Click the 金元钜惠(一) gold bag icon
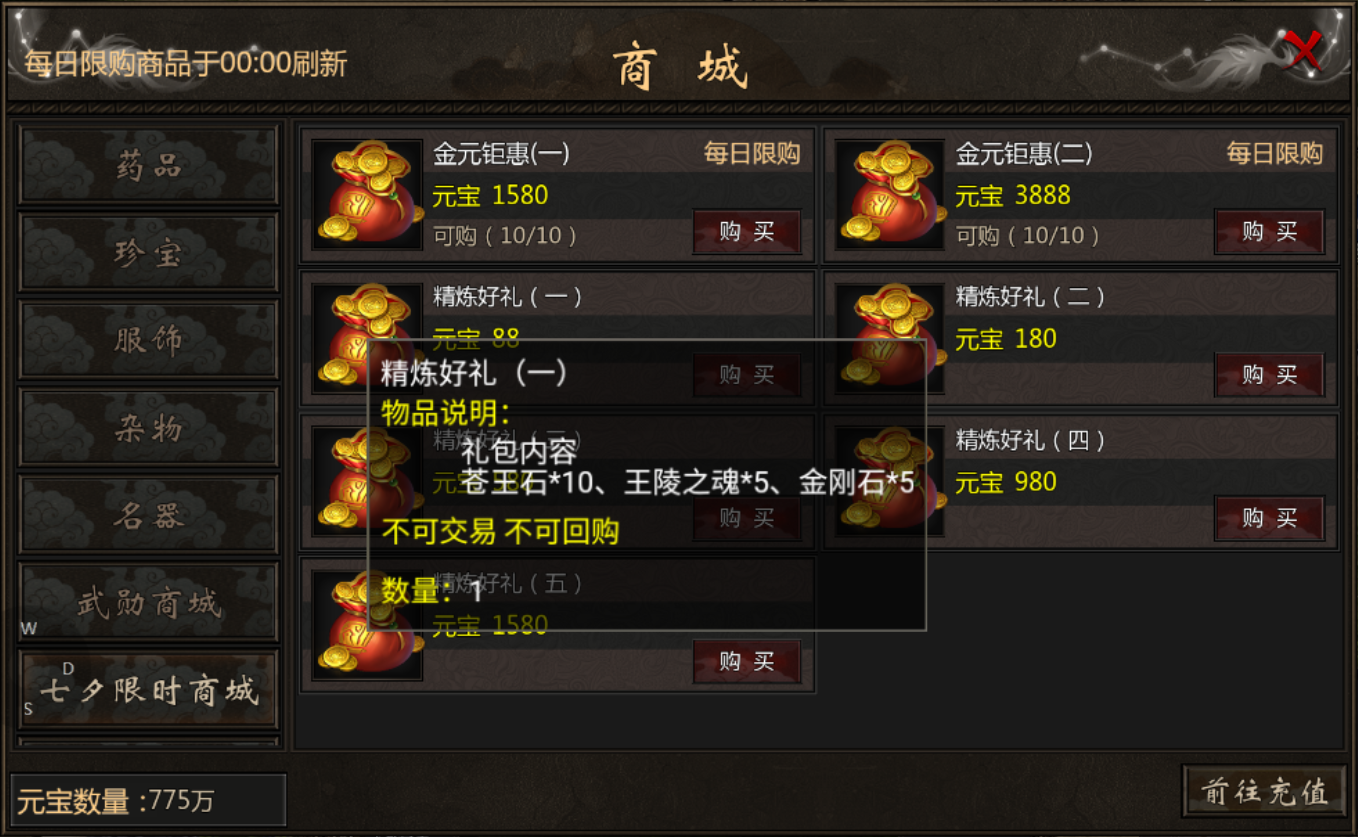Screen dimensions: 1358x837 click(x=367, y=195)
